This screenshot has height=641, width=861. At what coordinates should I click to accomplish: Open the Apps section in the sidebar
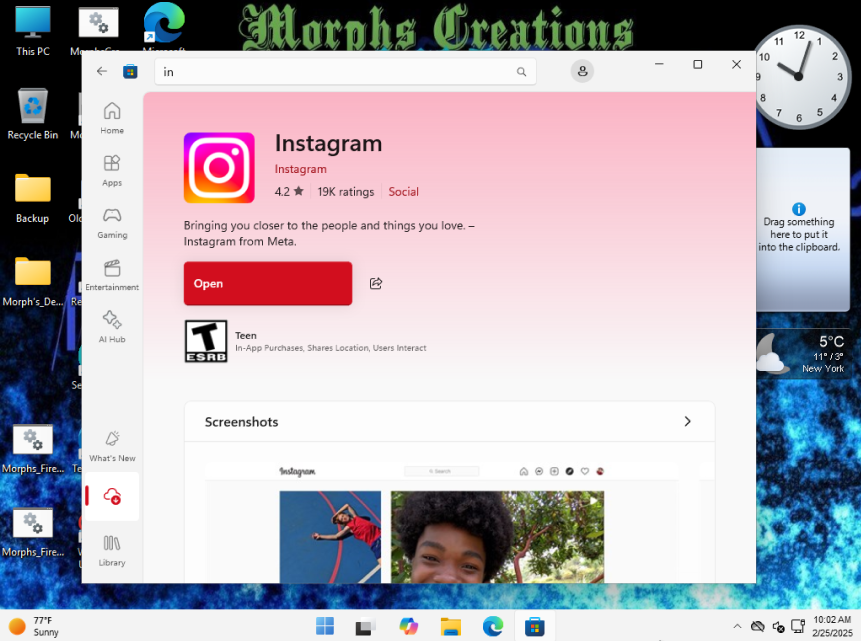point(112,170)
